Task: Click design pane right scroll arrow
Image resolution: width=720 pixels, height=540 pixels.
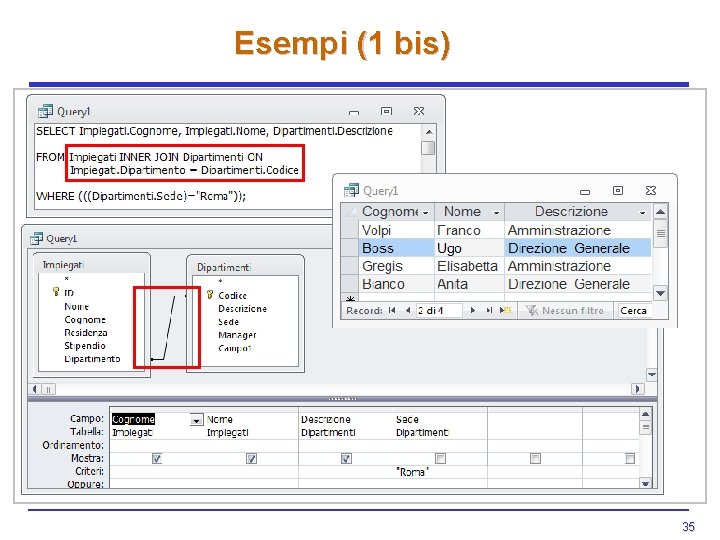Action: [637, 389]
